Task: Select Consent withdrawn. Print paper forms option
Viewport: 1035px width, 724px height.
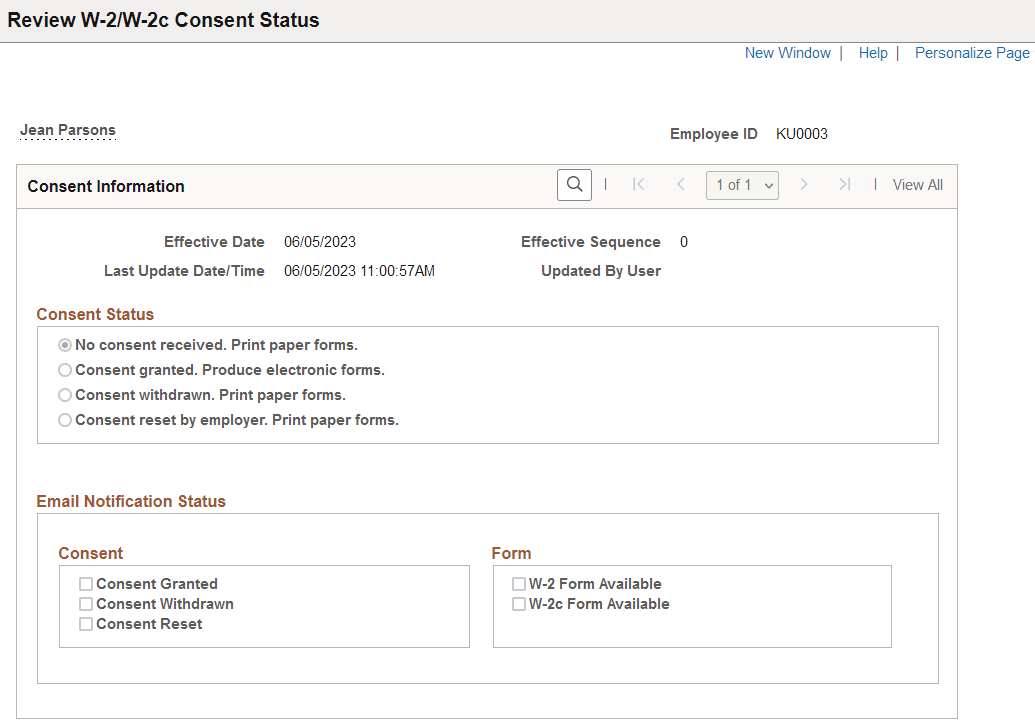Action: 64,394
